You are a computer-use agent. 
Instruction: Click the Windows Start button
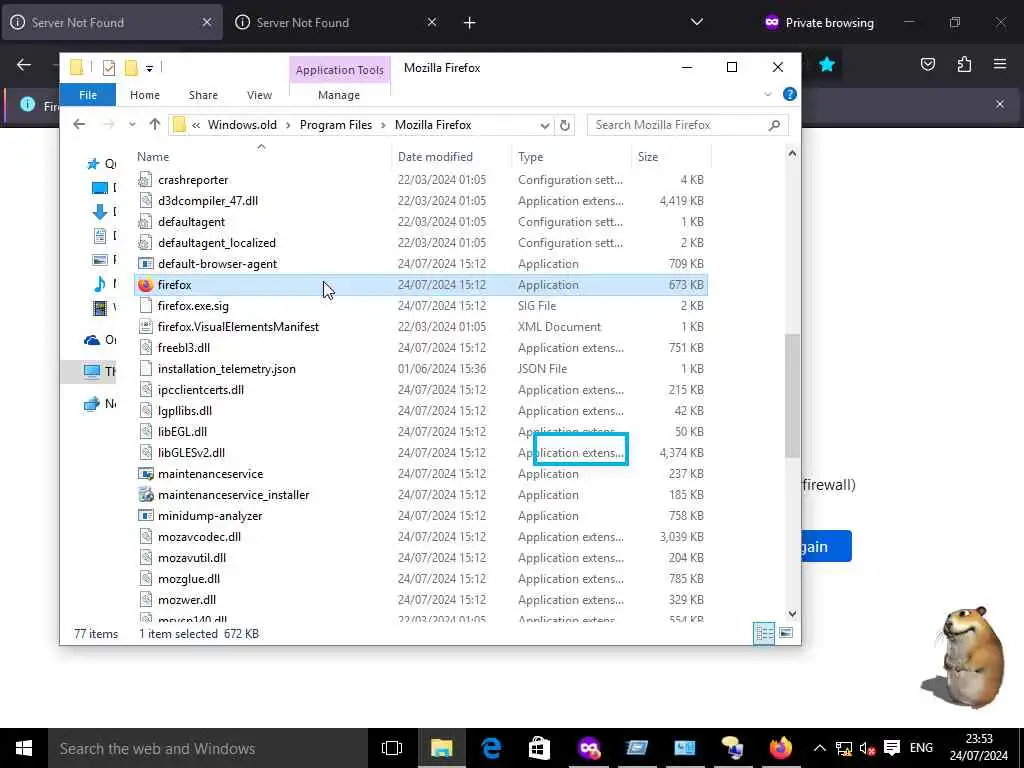(24, 748)
